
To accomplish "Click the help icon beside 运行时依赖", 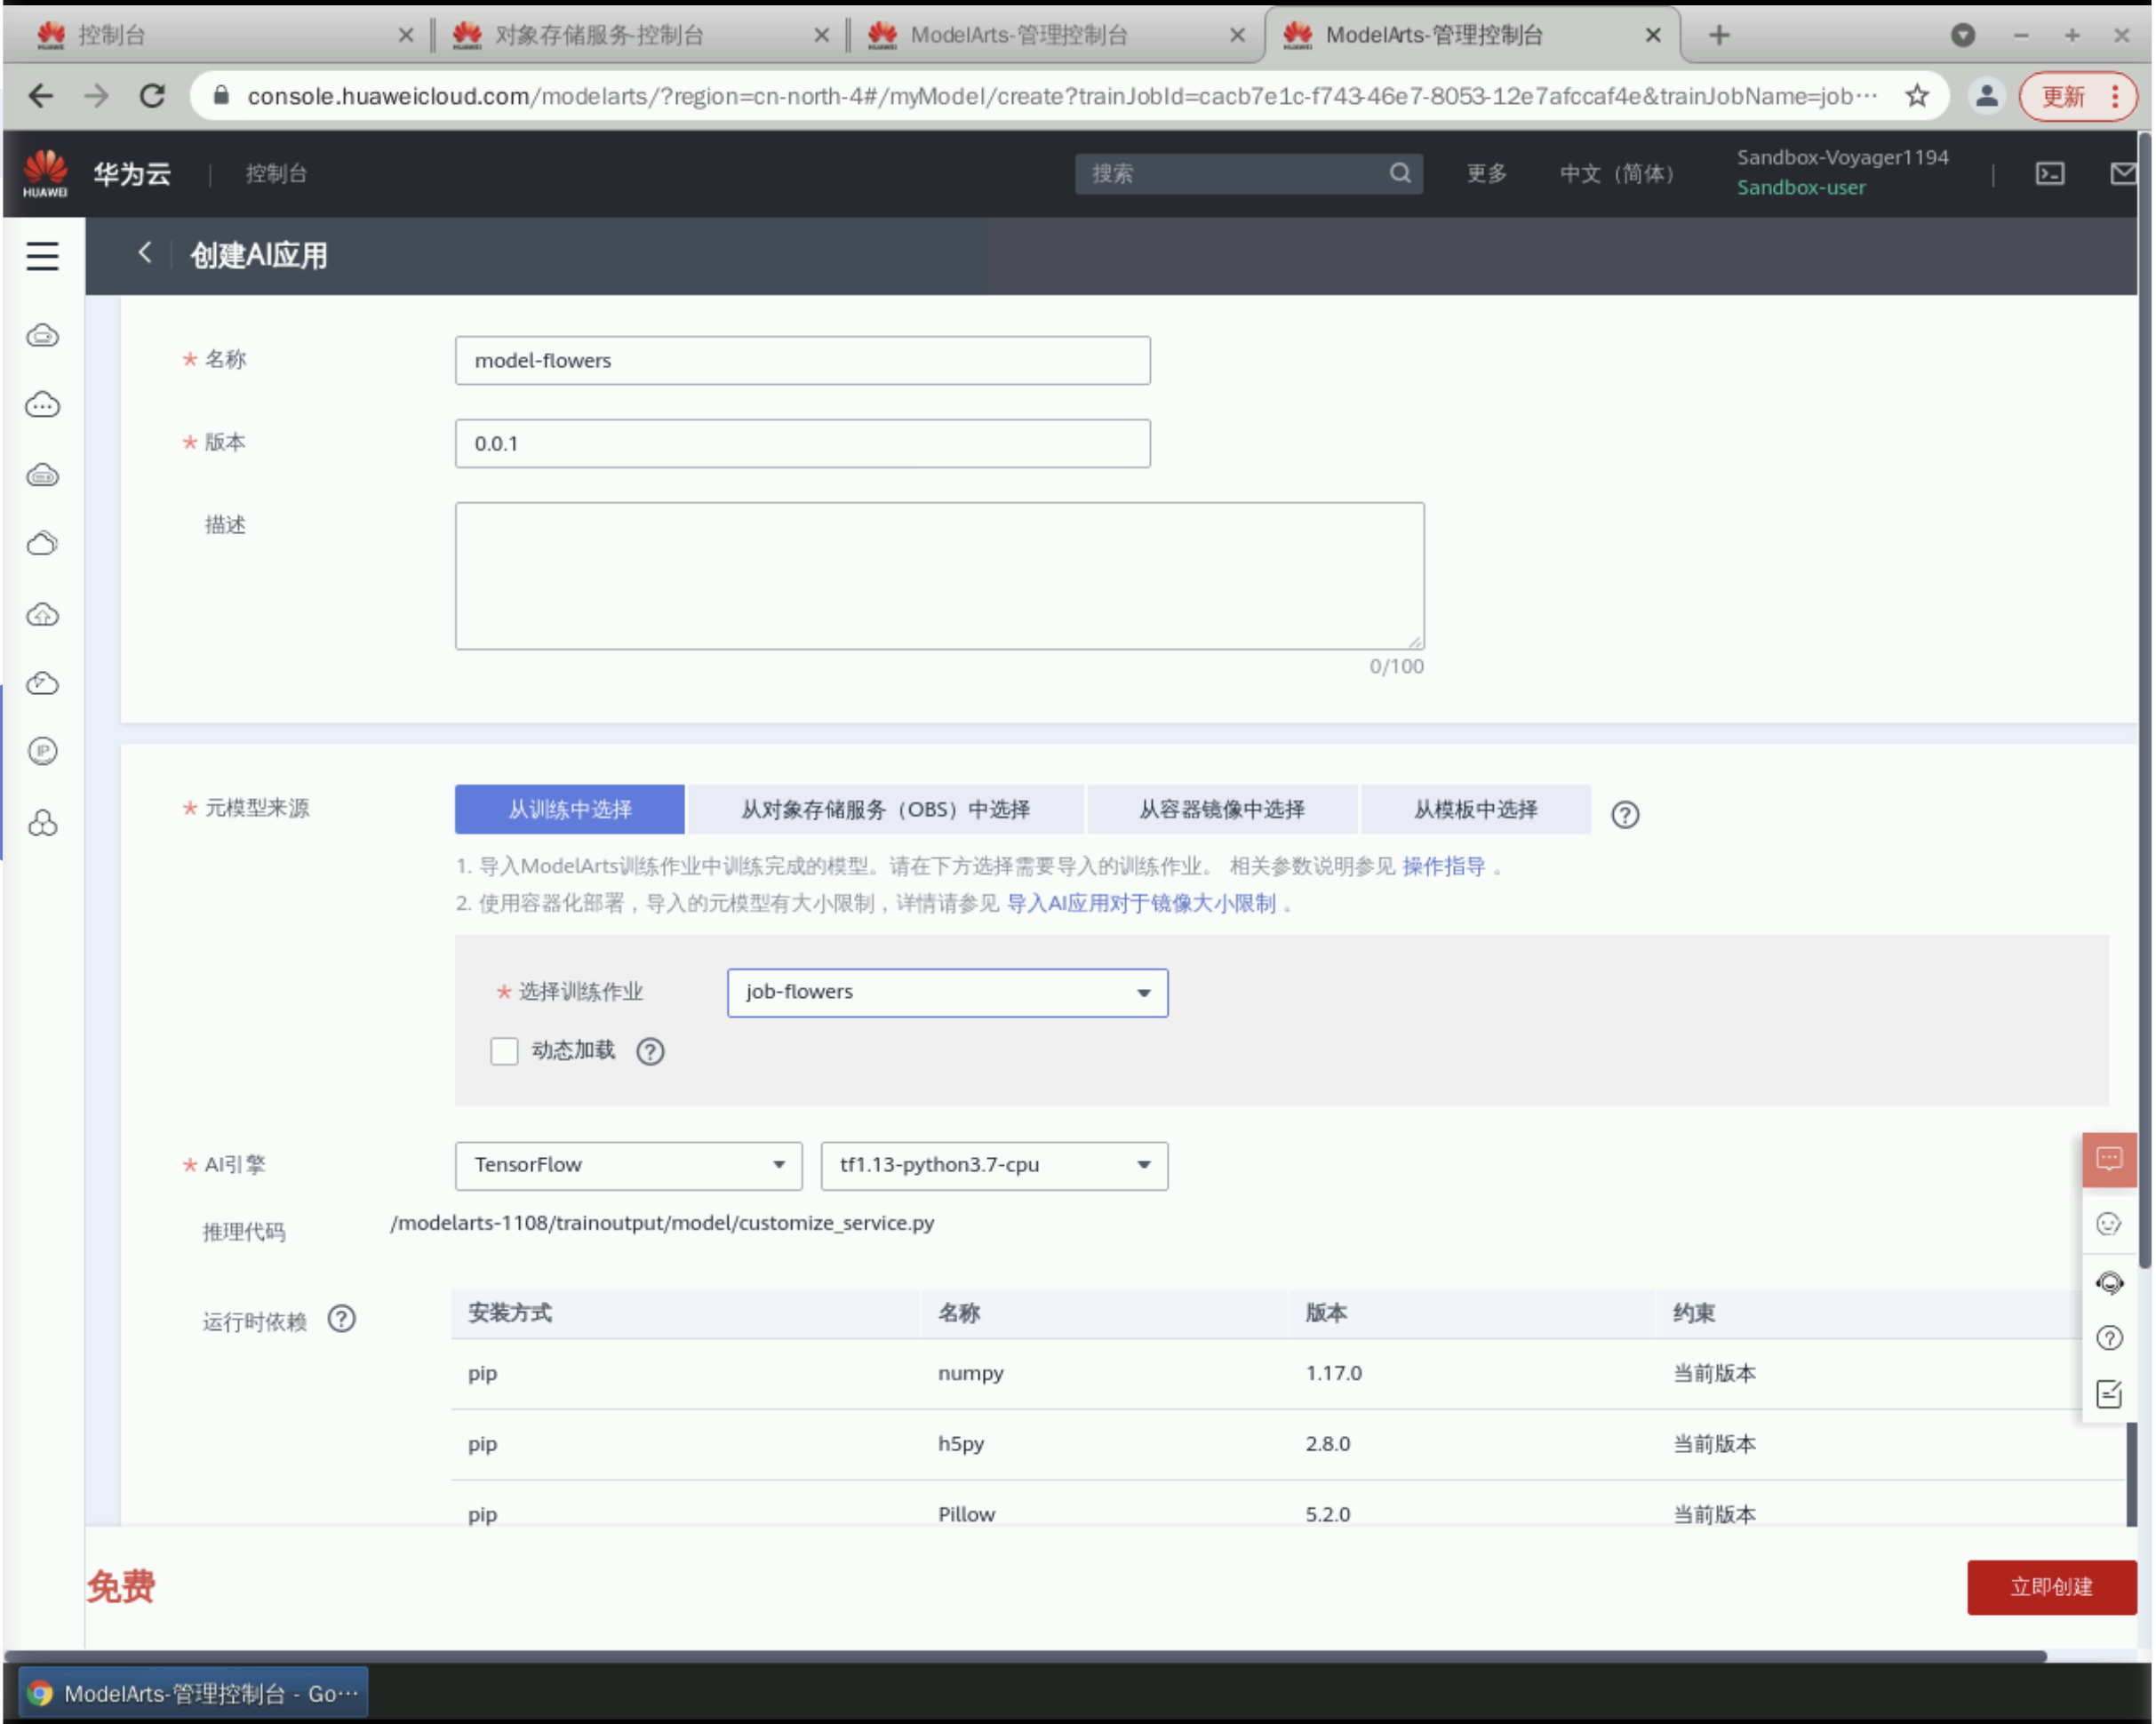I will [x=342, y=1319].
